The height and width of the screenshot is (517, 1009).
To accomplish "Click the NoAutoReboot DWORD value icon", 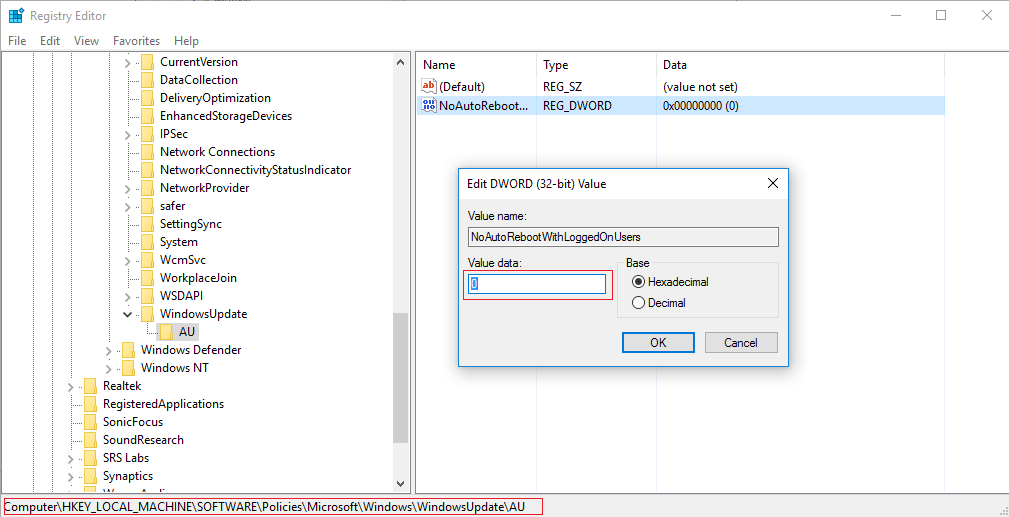I will click(x=430, y=106).
